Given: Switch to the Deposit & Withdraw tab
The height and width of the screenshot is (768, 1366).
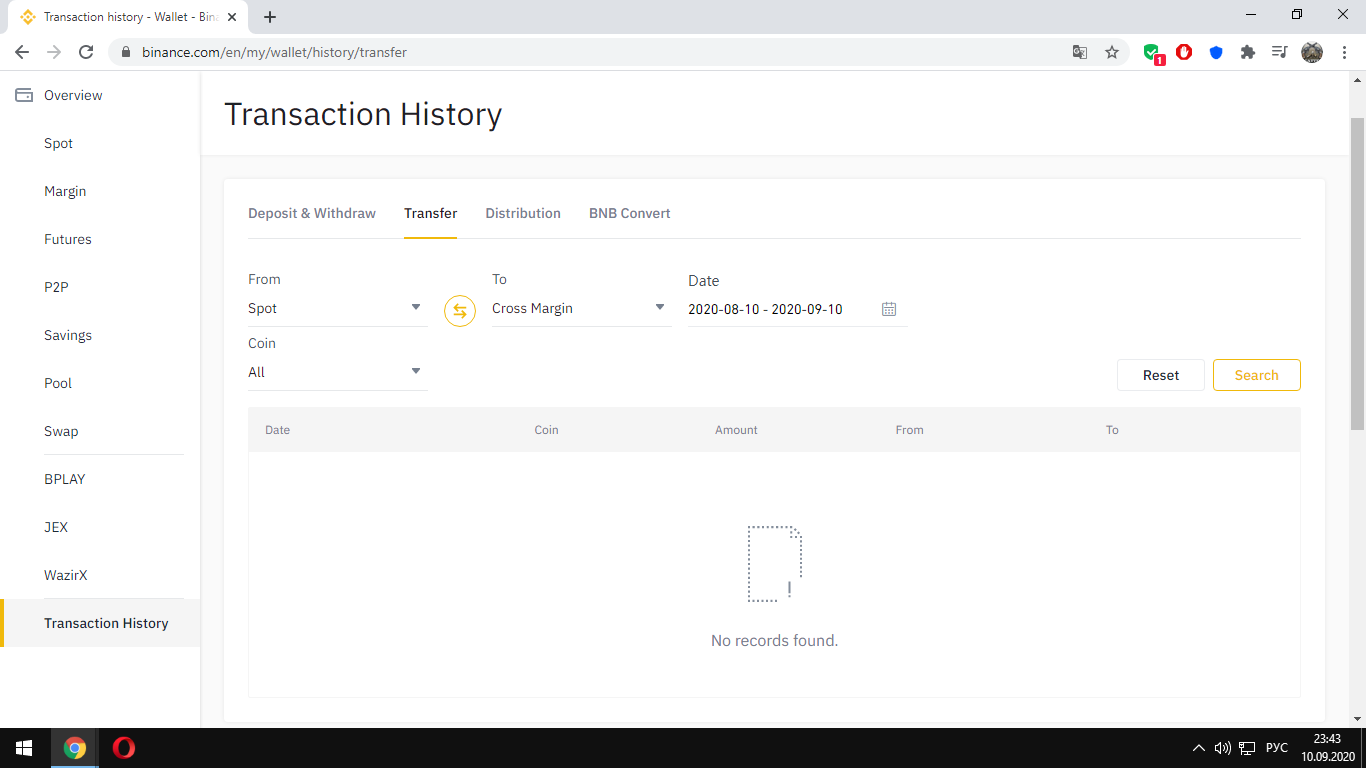Looking at the screenshot, I should pyautogui.click(x=312, y=213).
